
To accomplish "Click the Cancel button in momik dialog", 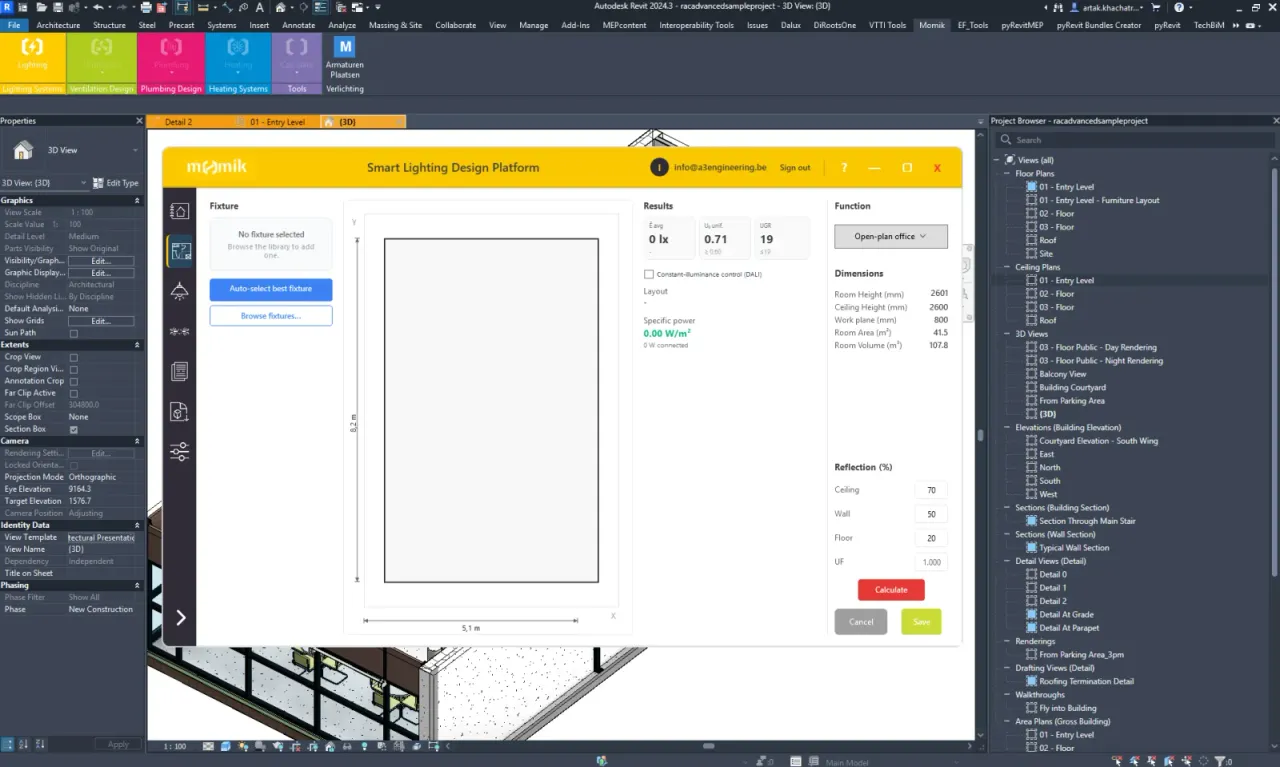I will pyautogui.click(x=861, y=622).
